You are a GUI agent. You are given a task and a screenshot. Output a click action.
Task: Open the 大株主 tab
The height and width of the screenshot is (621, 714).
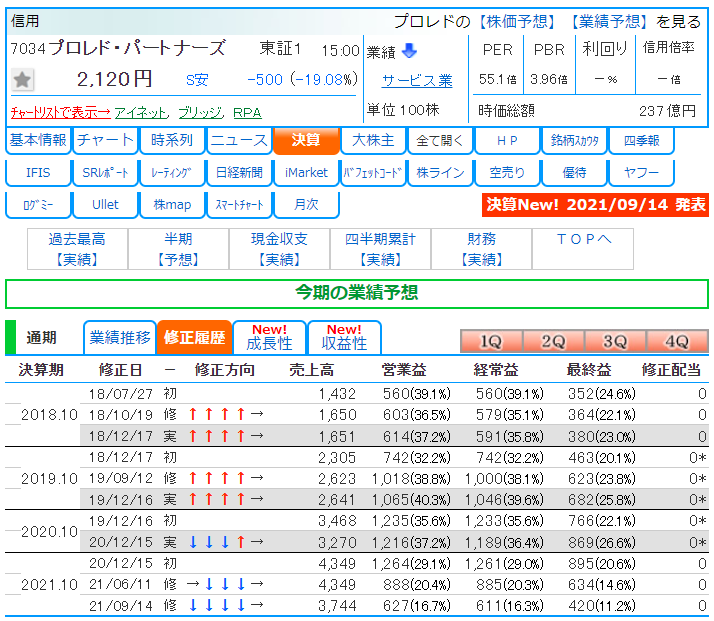373,141
